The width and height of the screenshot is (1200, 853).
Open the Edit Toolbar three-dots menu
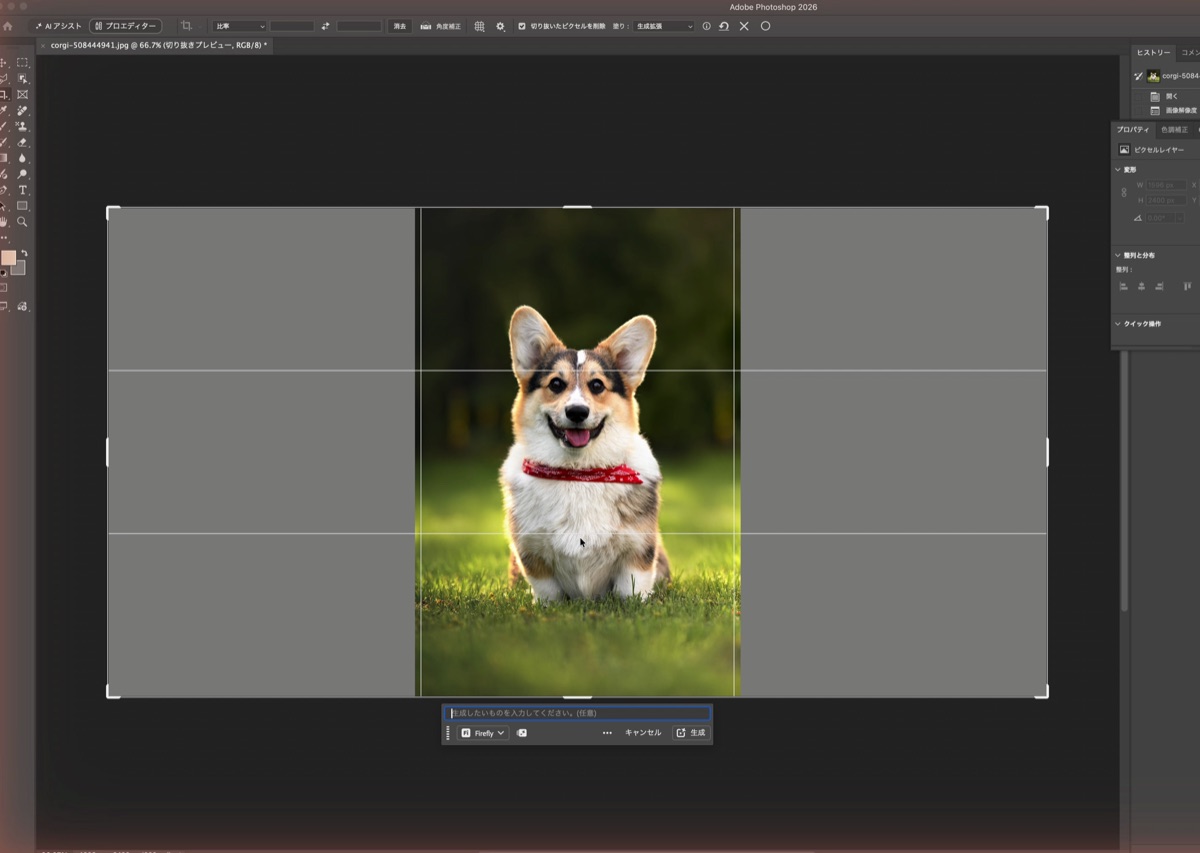tap(5, 238)
